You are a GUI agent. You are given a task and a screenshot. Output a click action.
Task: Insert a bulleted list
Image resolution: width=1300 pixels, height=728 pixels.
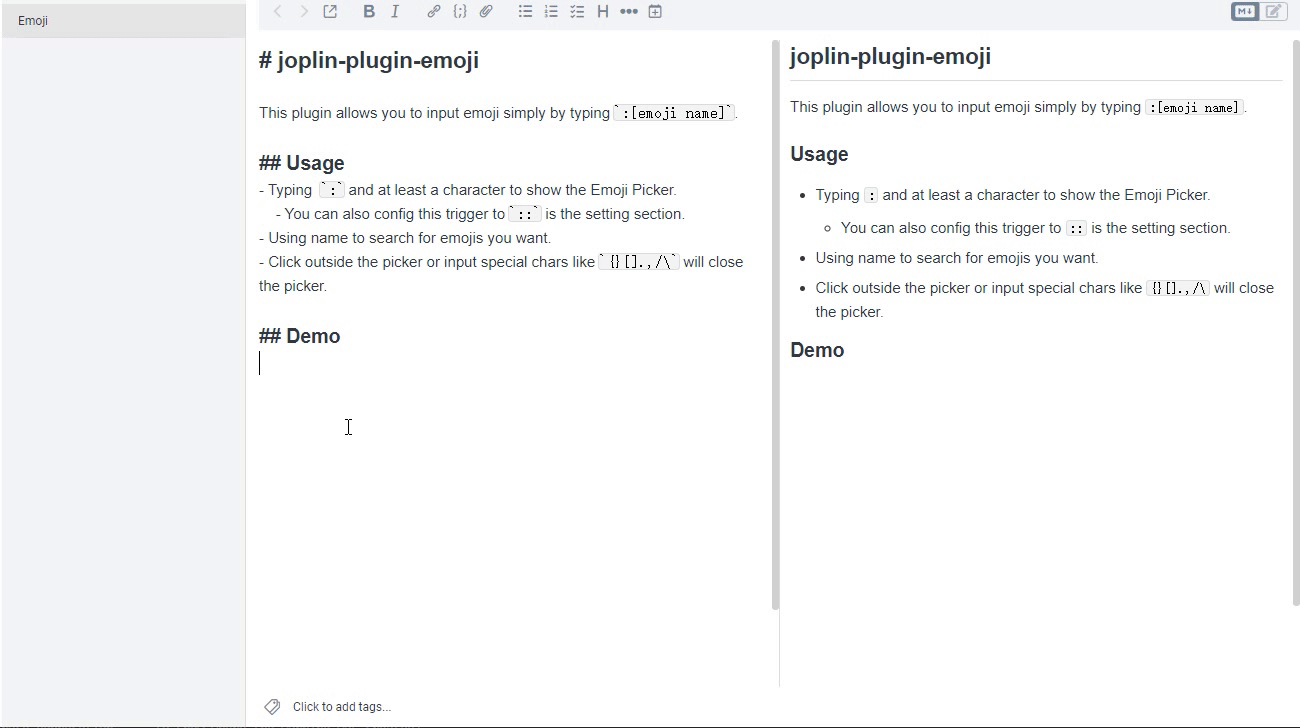525,12
